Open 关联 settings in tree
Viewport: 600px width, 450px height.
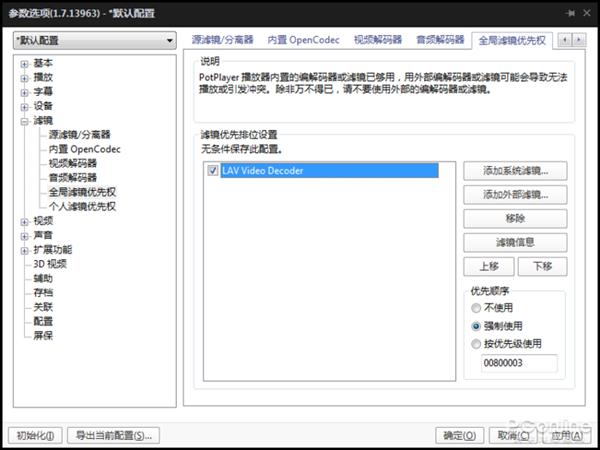pyautogui.click(x=43, y=307)
